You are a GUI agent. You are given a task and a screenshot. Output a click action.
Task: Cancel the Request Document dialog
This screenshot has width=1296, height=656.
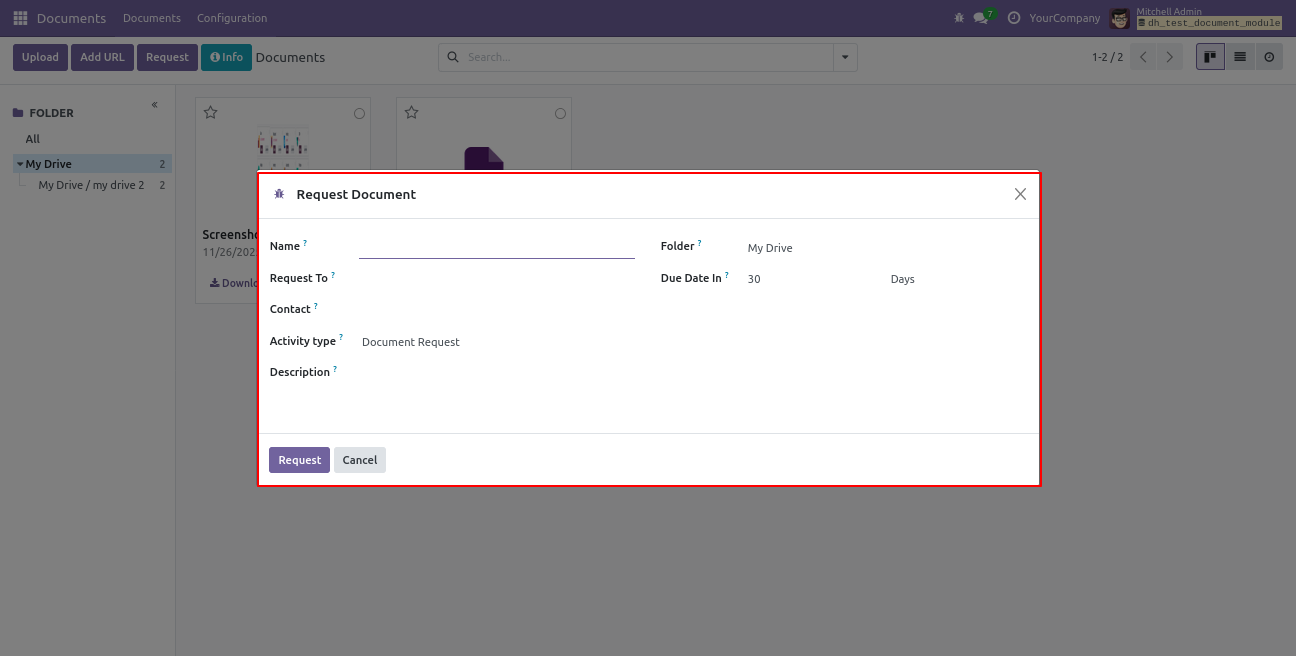(x=360, y=460)
